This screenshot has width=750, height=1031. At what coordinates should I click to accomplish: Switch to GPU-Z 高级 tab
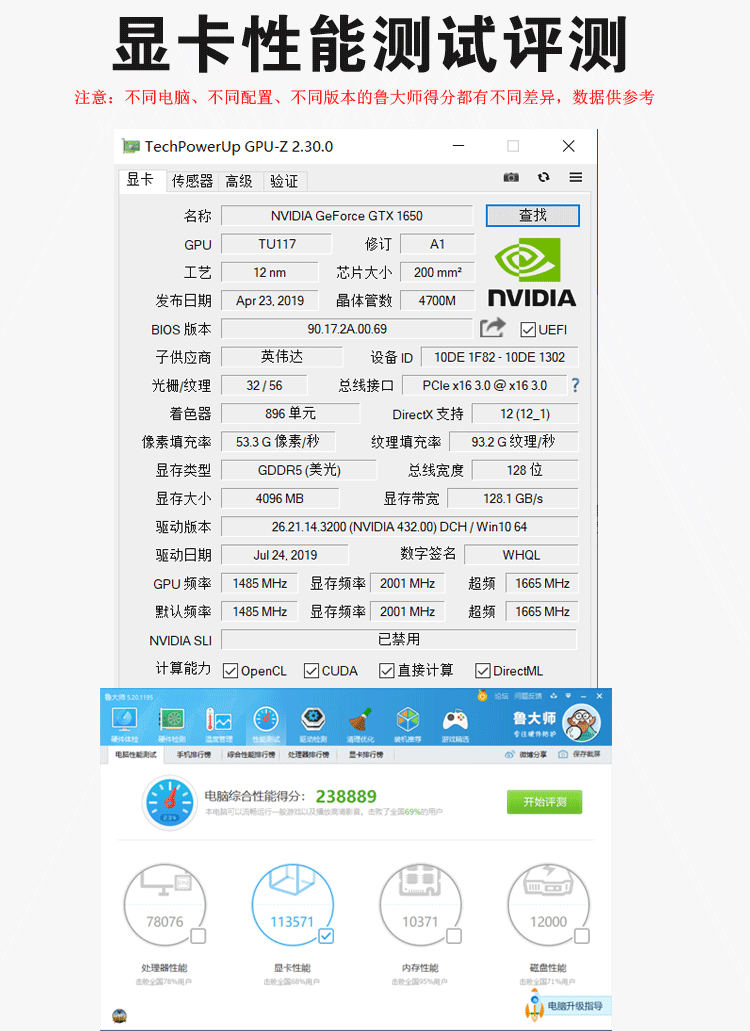(x=239, y=181)
